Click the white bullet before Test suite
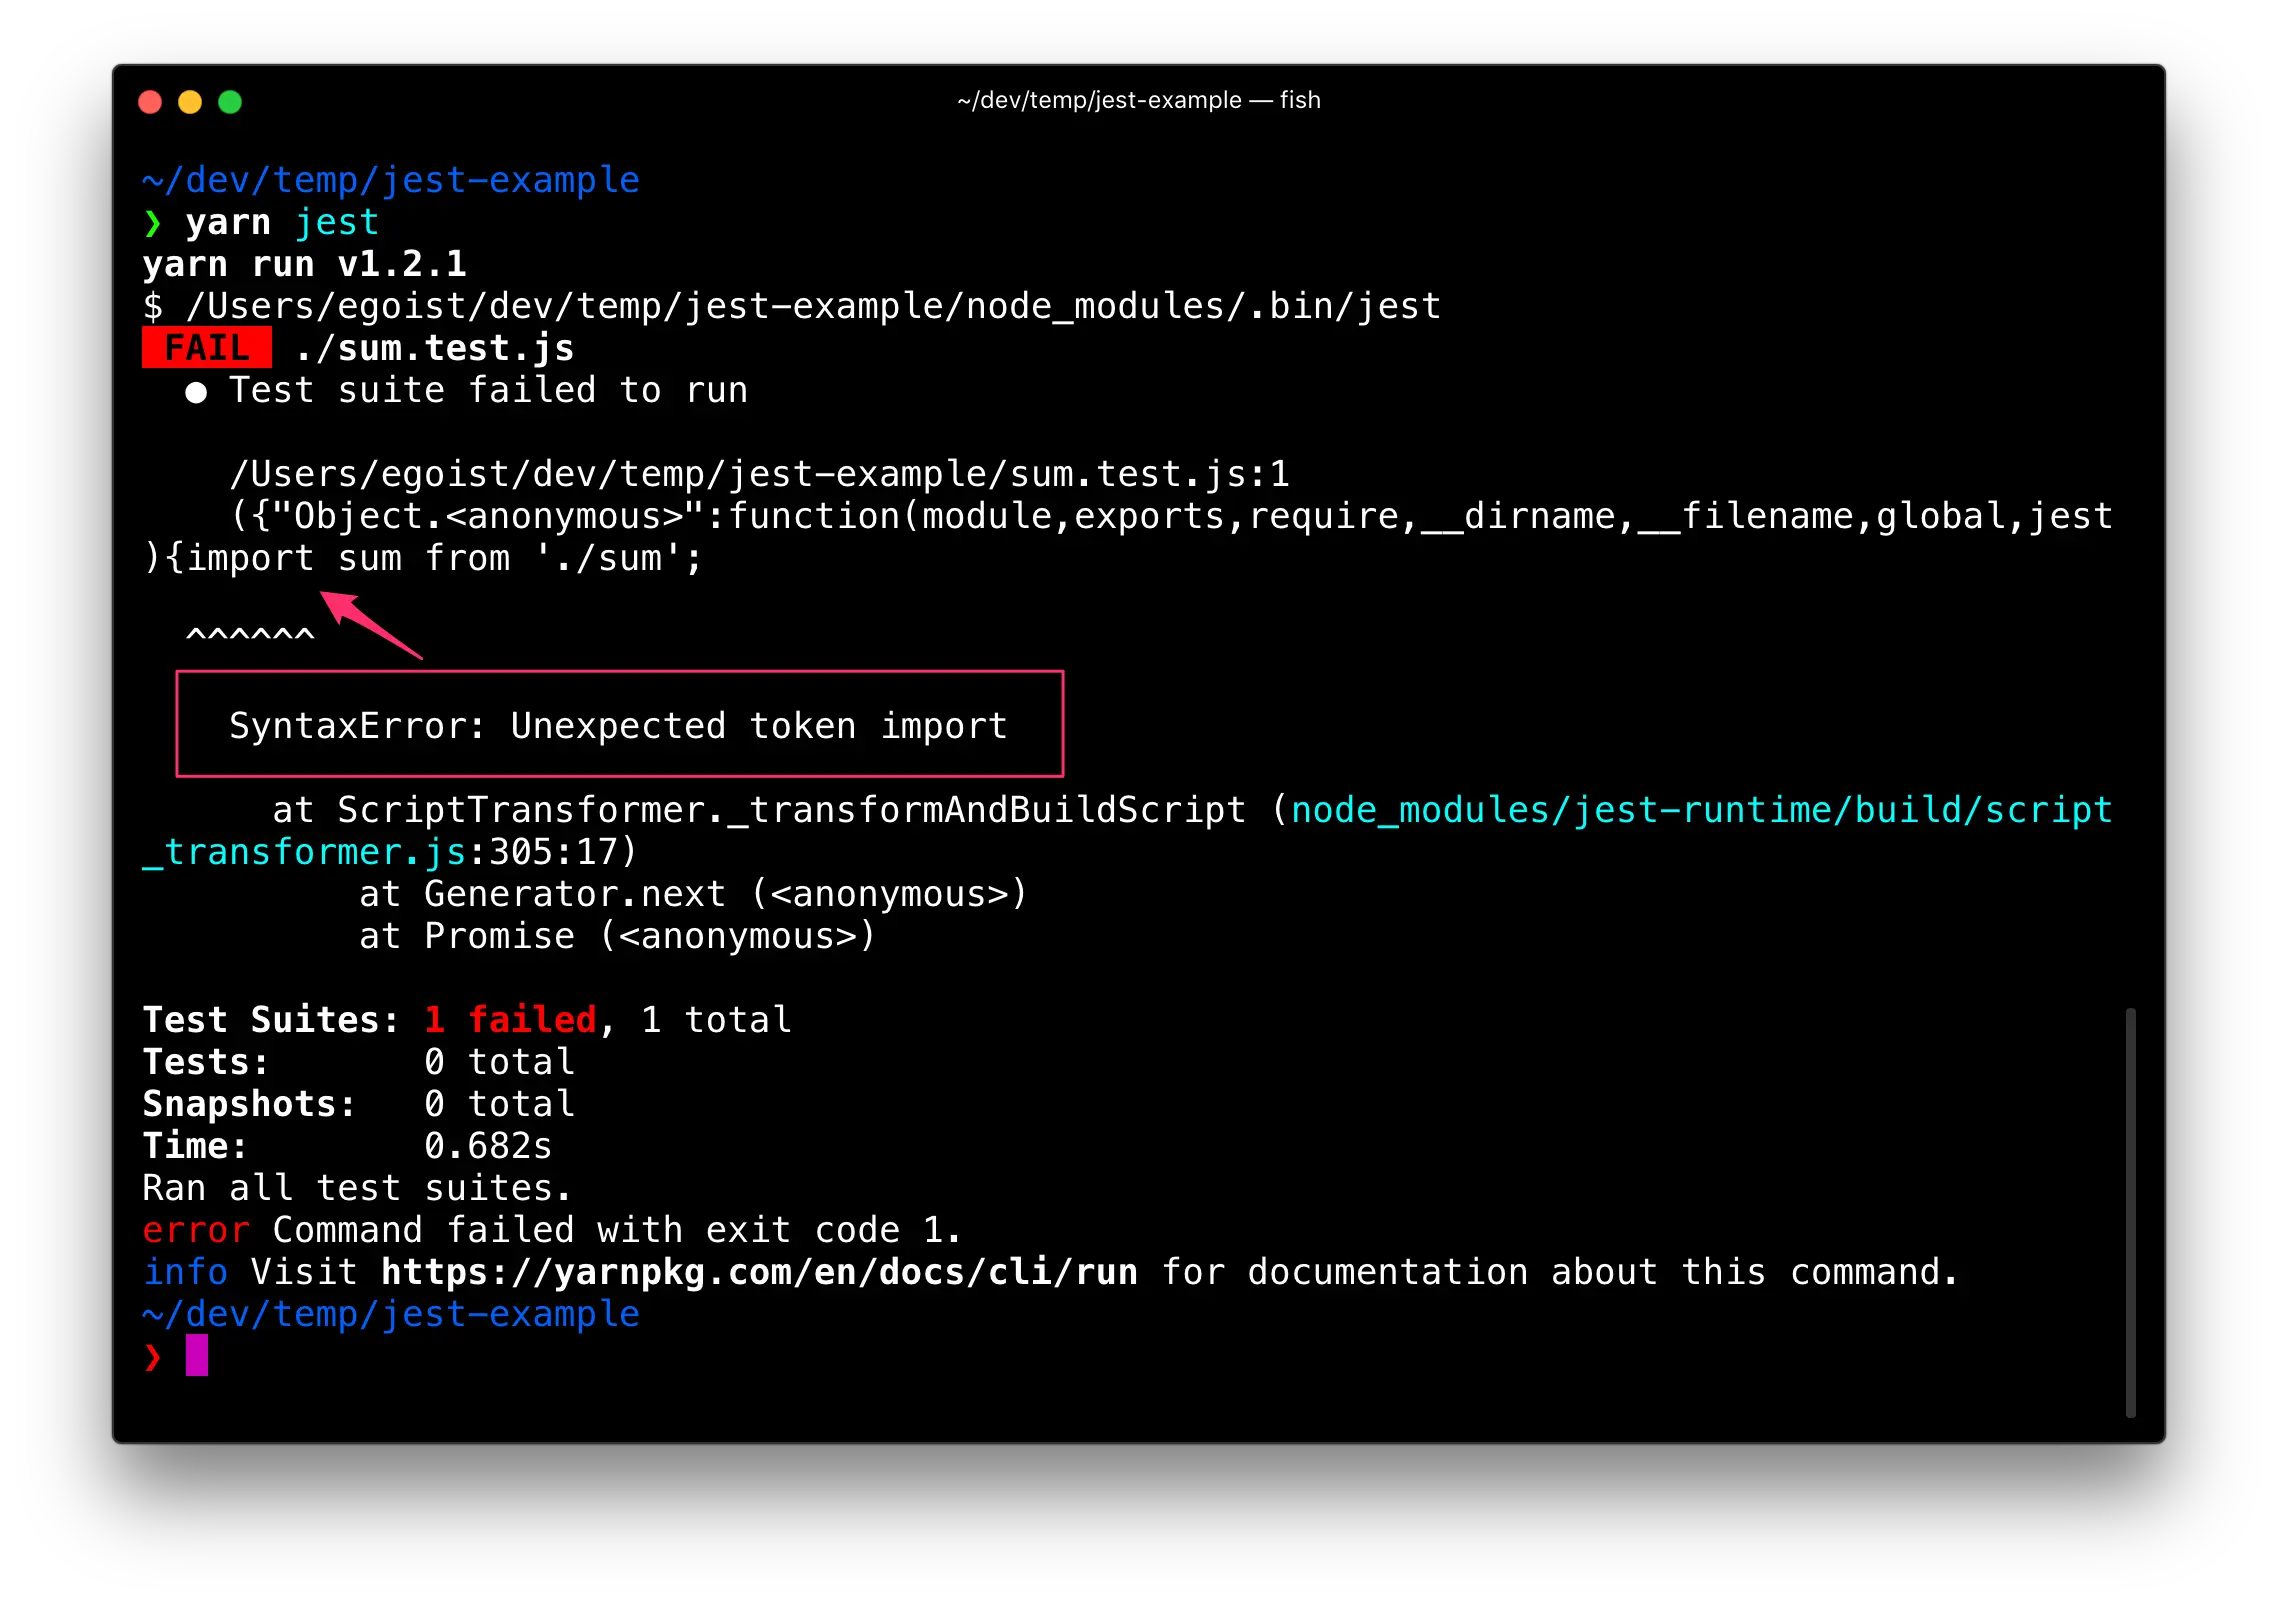 click(x=196, y=392)
